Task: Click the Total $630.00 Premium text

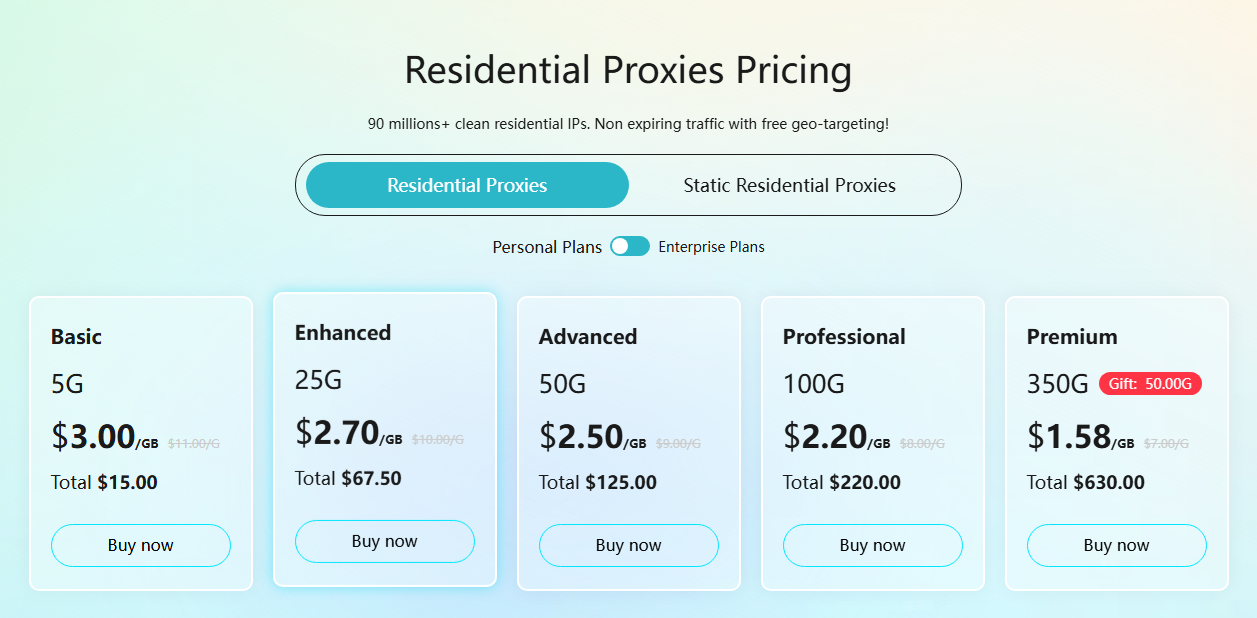Action: click(x=1086, y=483)
